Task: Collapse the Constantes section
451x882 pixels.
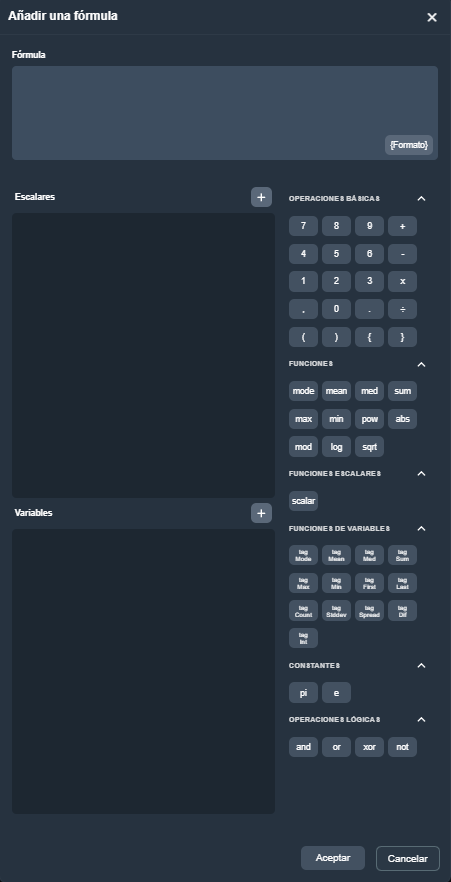Action: 421,666
